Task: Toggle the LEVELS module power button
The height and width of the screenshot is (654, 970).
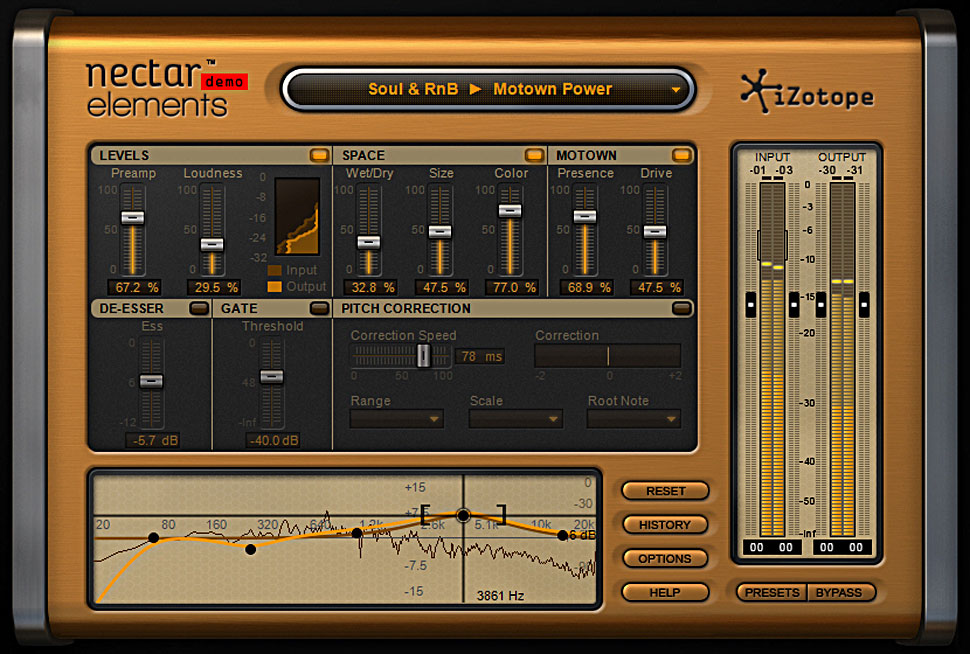Action: [319, 155]
